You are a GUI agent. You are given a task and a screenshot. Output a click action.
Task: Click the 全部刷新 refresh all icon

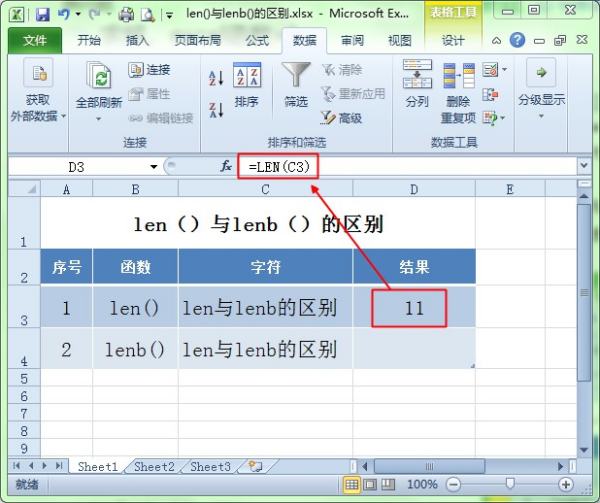(99, 76)
